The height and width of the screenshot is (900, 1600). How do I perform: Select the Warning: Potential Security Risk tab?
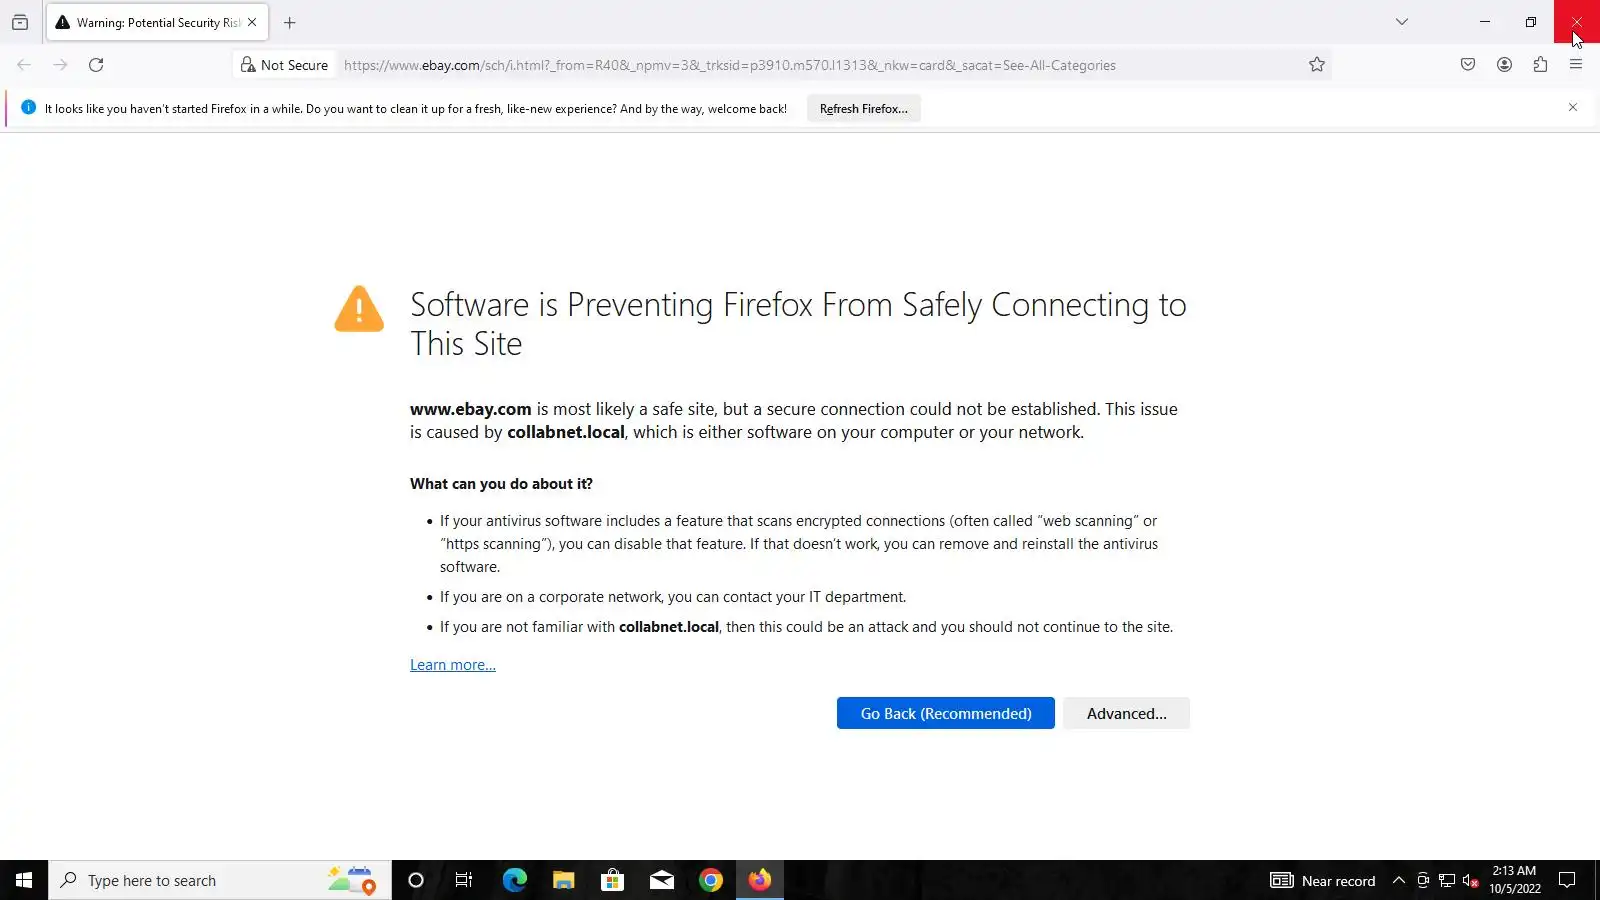click(x=157, y=22)
